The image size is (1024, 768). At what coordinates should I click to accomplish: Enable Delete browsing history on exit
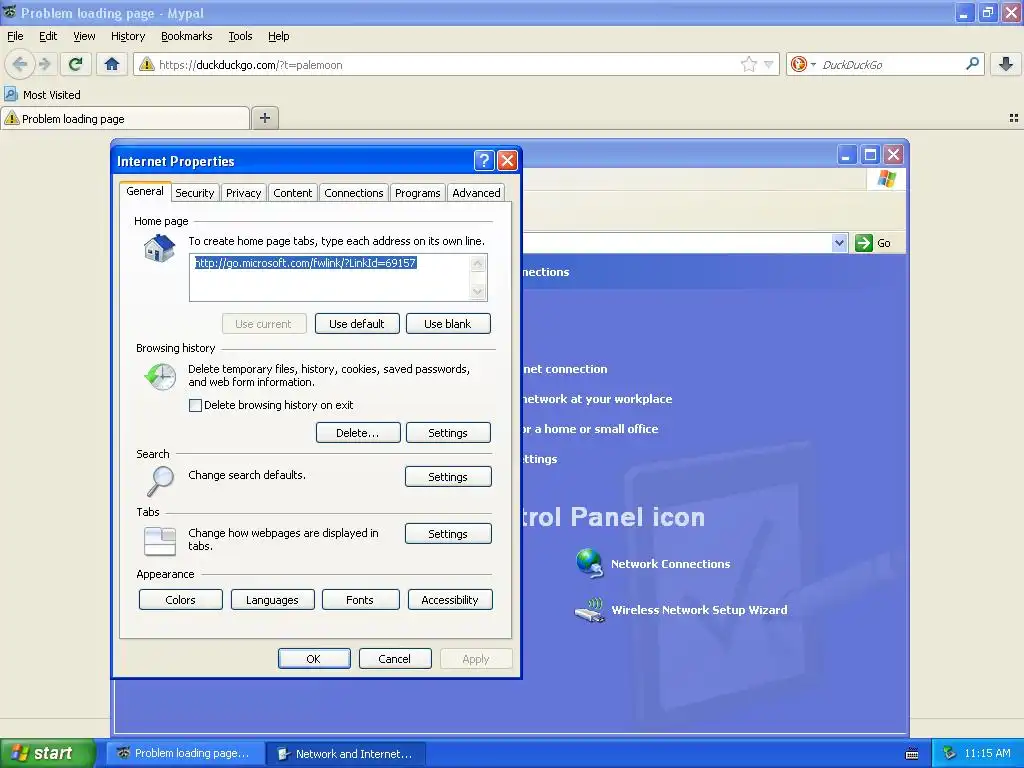tap(195, 405)
